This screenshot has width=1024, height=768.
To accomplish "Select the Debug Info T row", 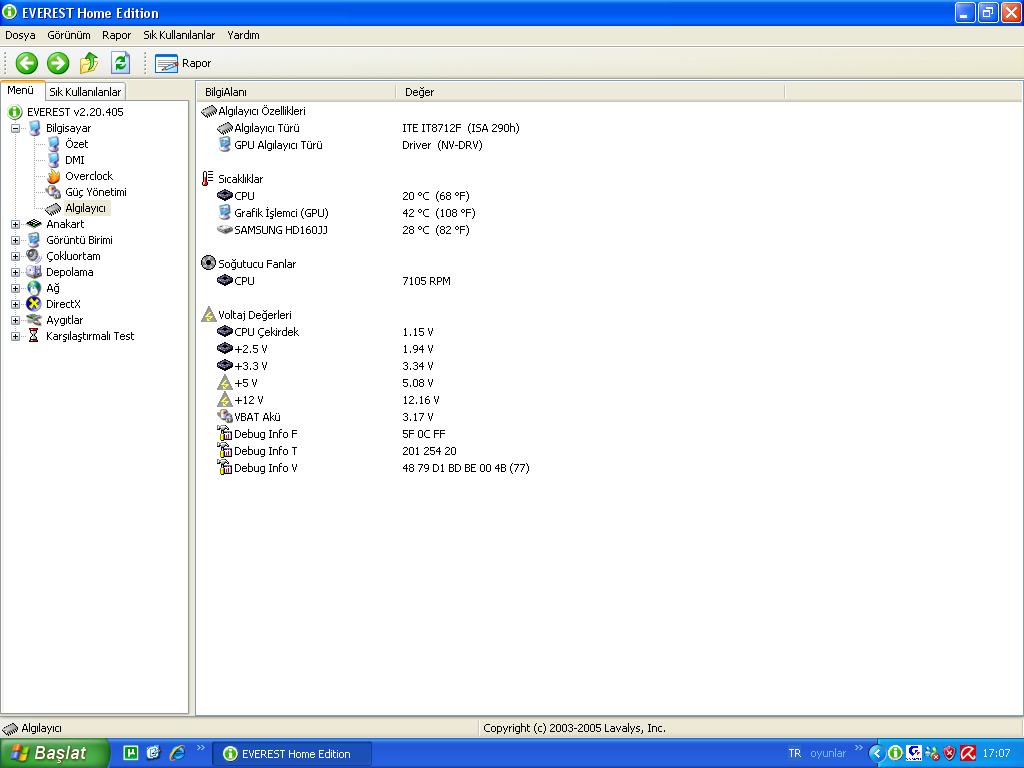I will coord(337,451).
